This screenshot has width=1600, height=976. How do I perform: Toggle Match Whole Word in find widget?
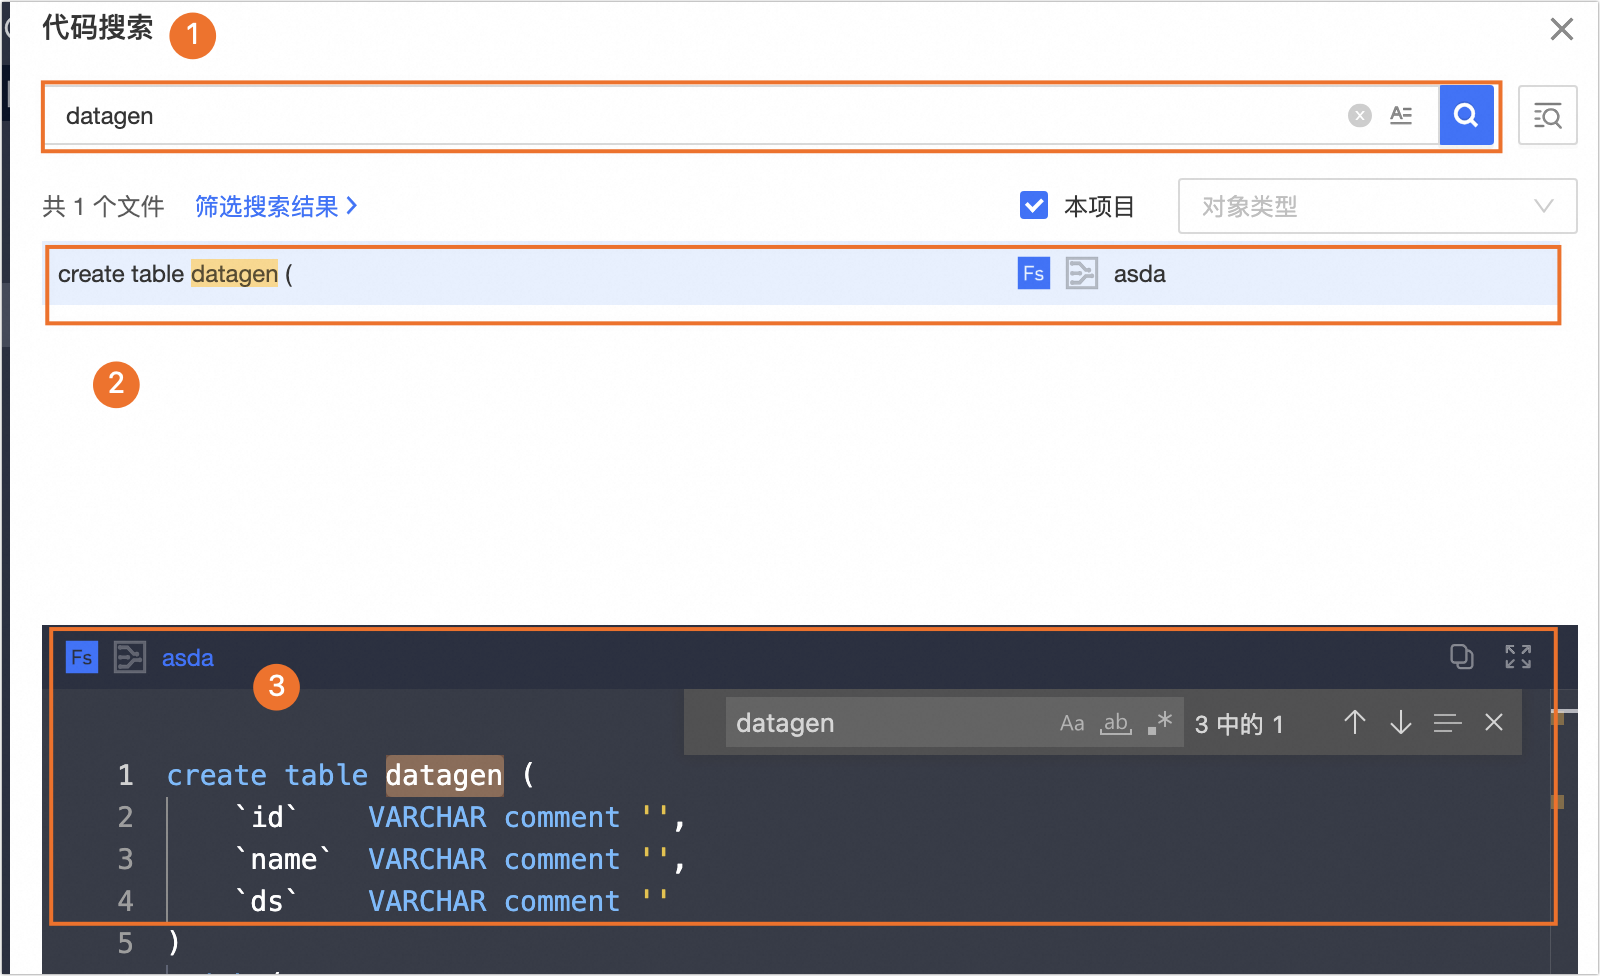coord(1116,723)
